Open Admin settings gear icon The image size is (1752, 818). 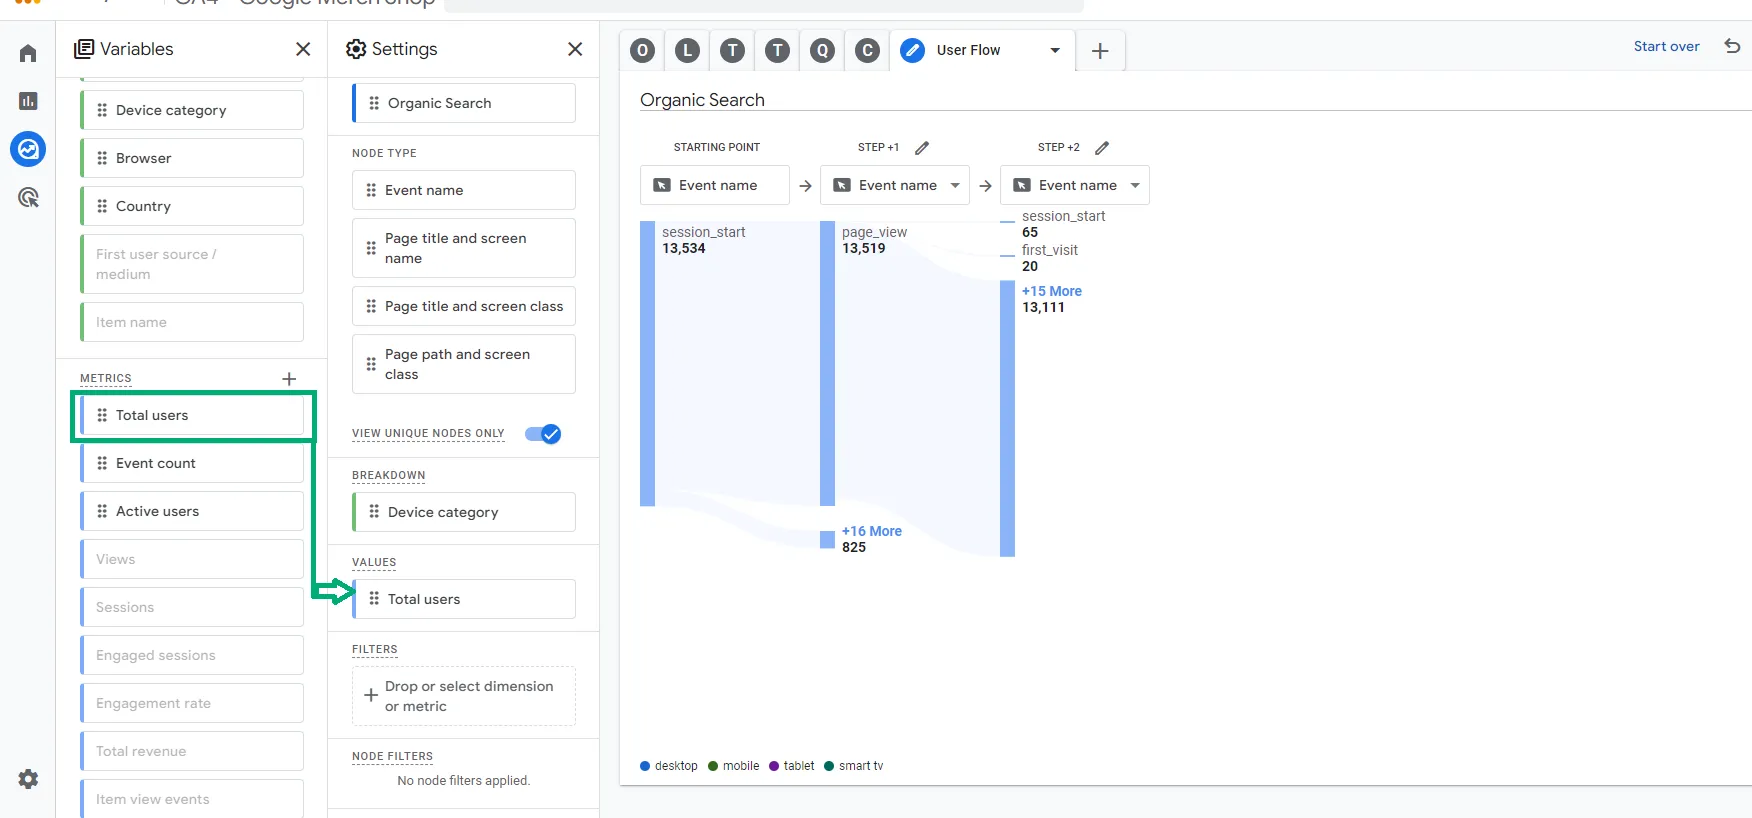pyautogui.click(x=28, y=779)
